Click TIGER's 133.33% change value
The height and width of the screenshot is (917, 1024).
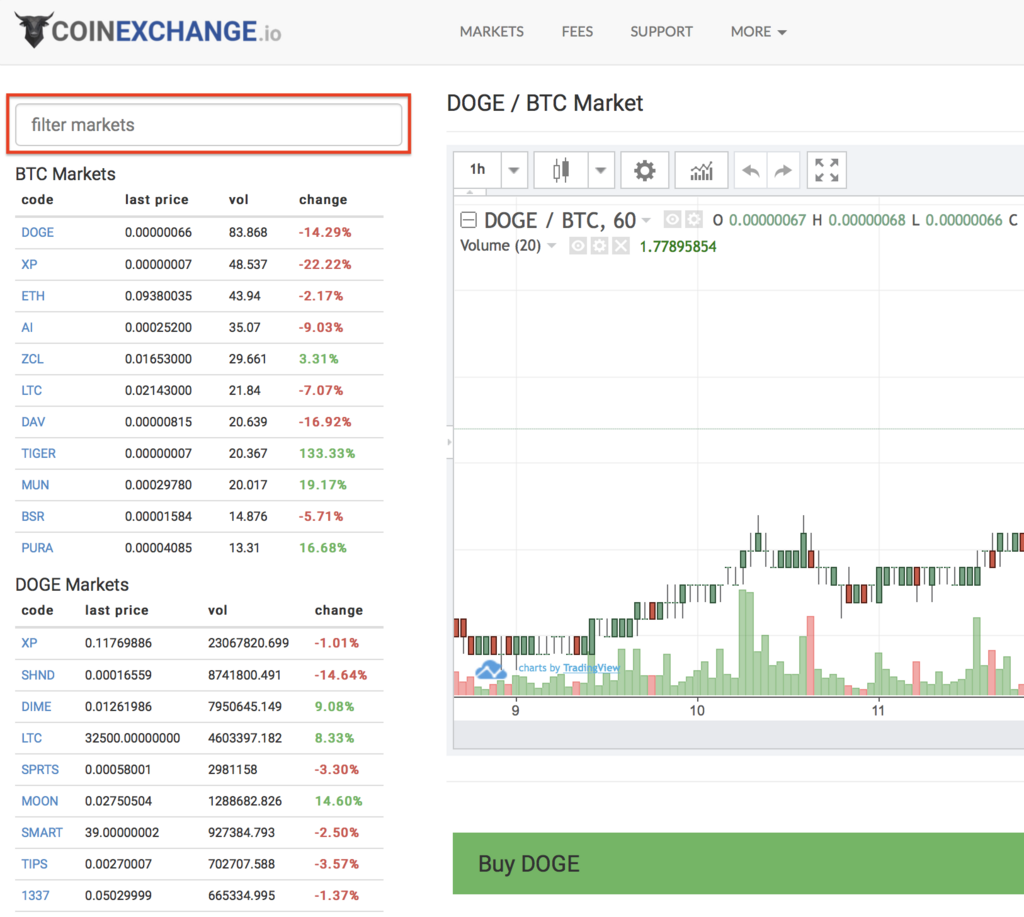click(327, 453)
